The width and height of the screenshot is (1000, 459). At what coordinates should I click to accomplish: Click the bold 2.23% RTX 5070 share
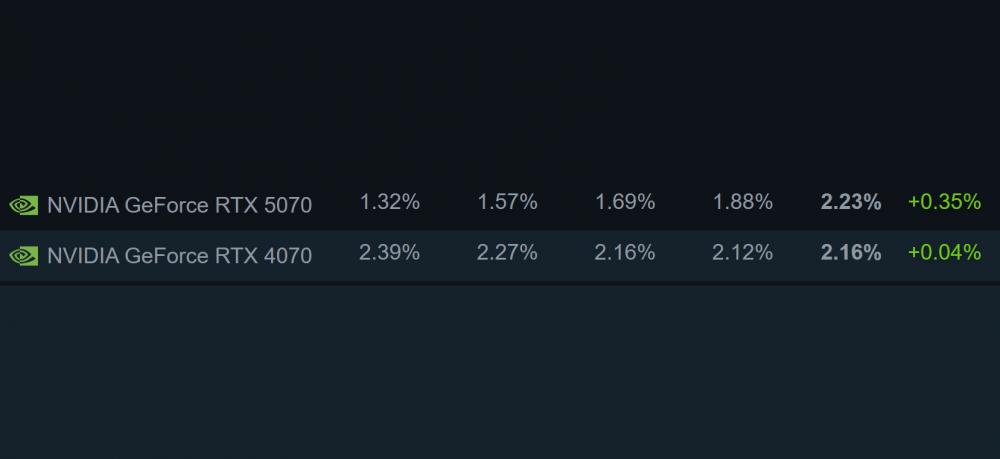coord(851,202)
